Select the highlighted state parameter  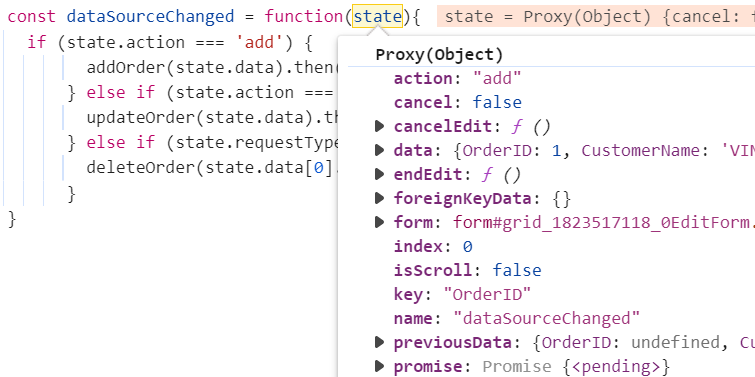(x=378, y=17)
